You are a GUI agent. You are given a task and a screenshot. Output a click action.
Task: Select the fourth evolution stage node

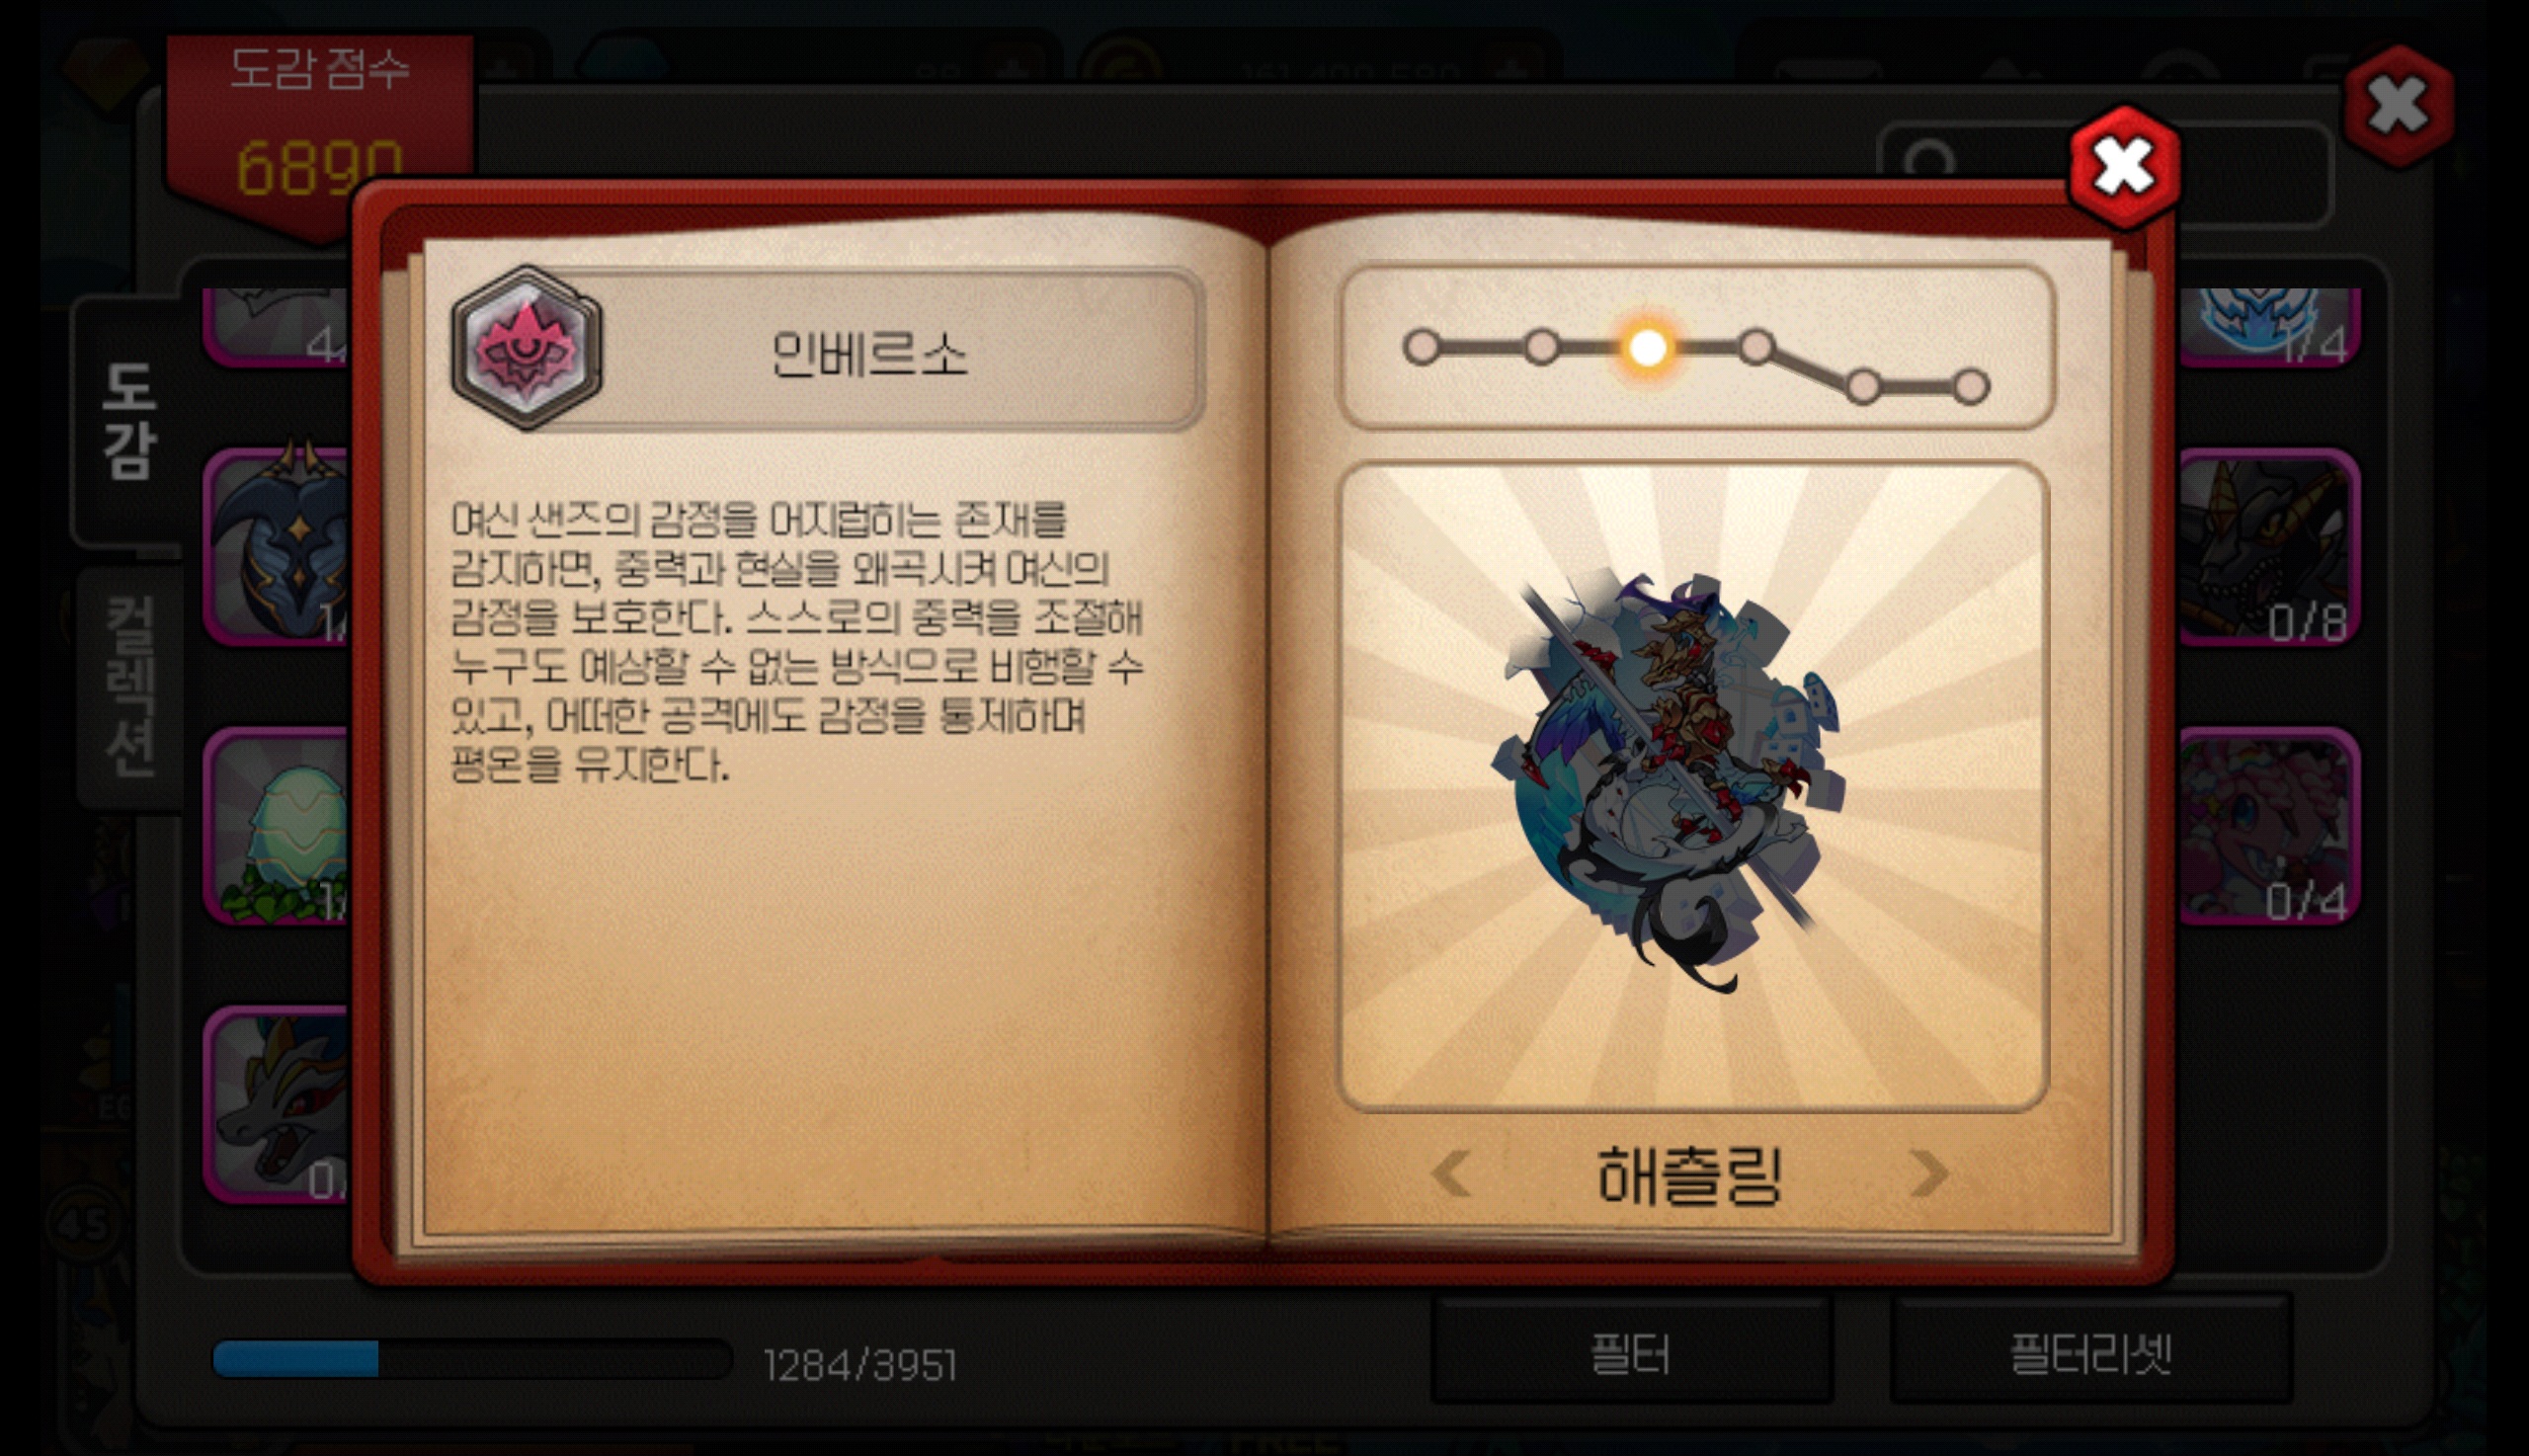click(x=1756, y=347)
